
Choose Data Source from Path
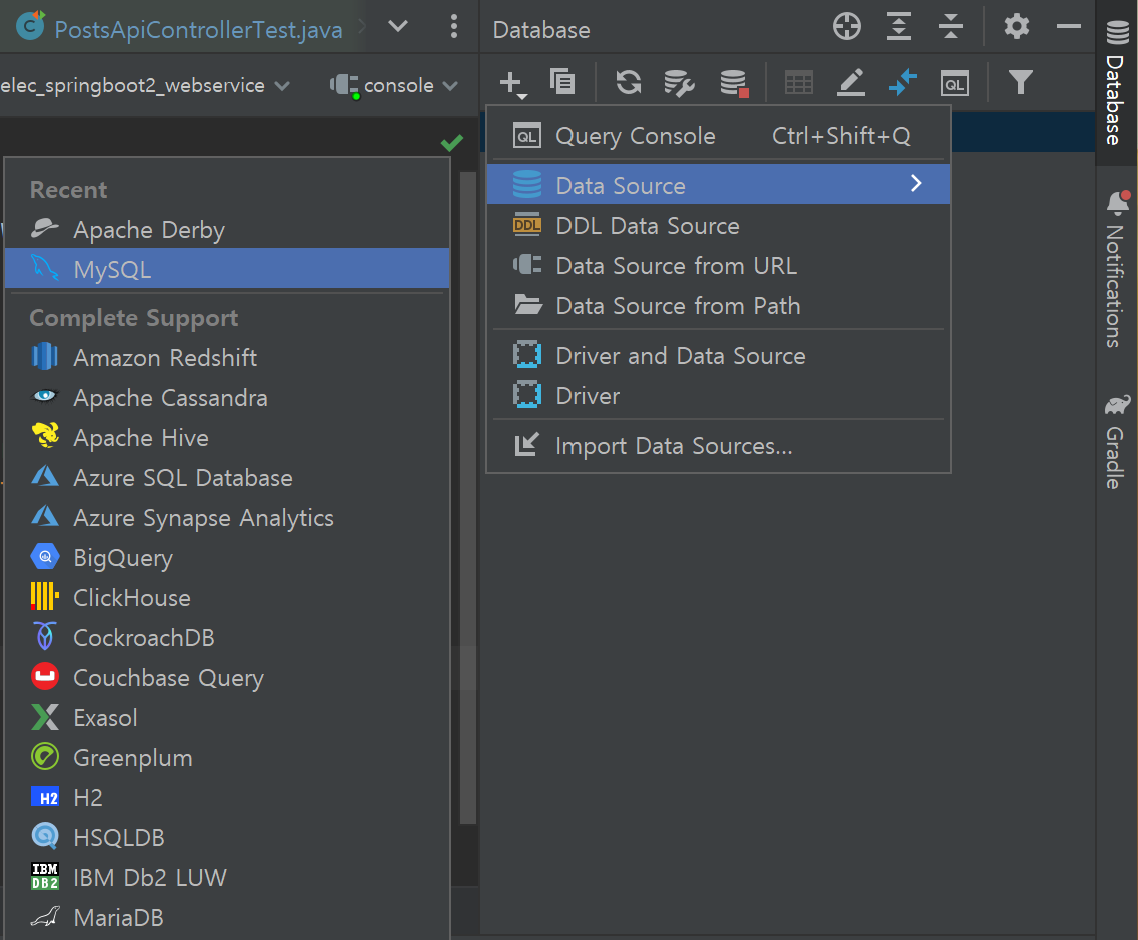(718, 306)
